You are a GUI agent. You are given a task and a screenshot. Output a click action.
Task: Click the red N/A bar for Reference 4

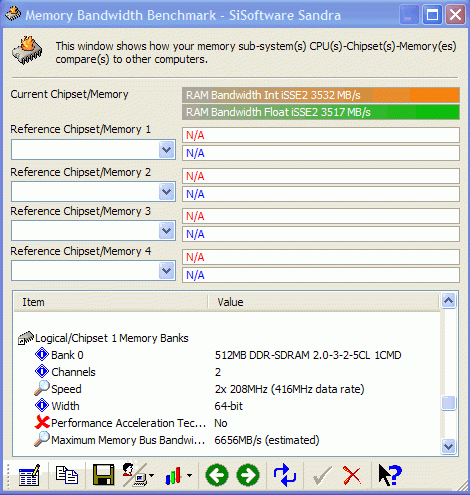click(321, 257)
